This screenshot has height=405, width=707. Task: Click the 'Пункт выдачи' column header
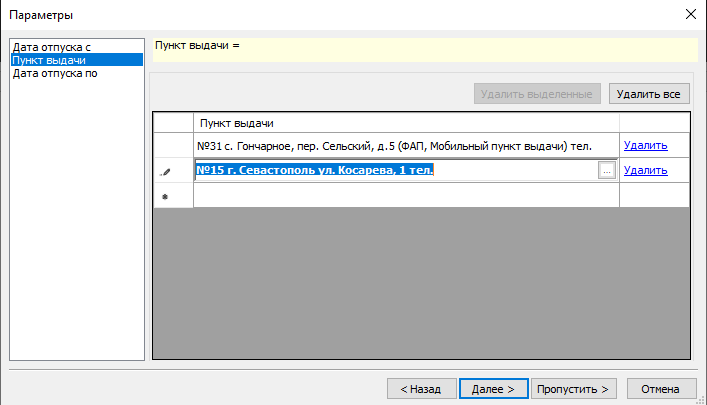pyautogui.click(x=406, y=123)
